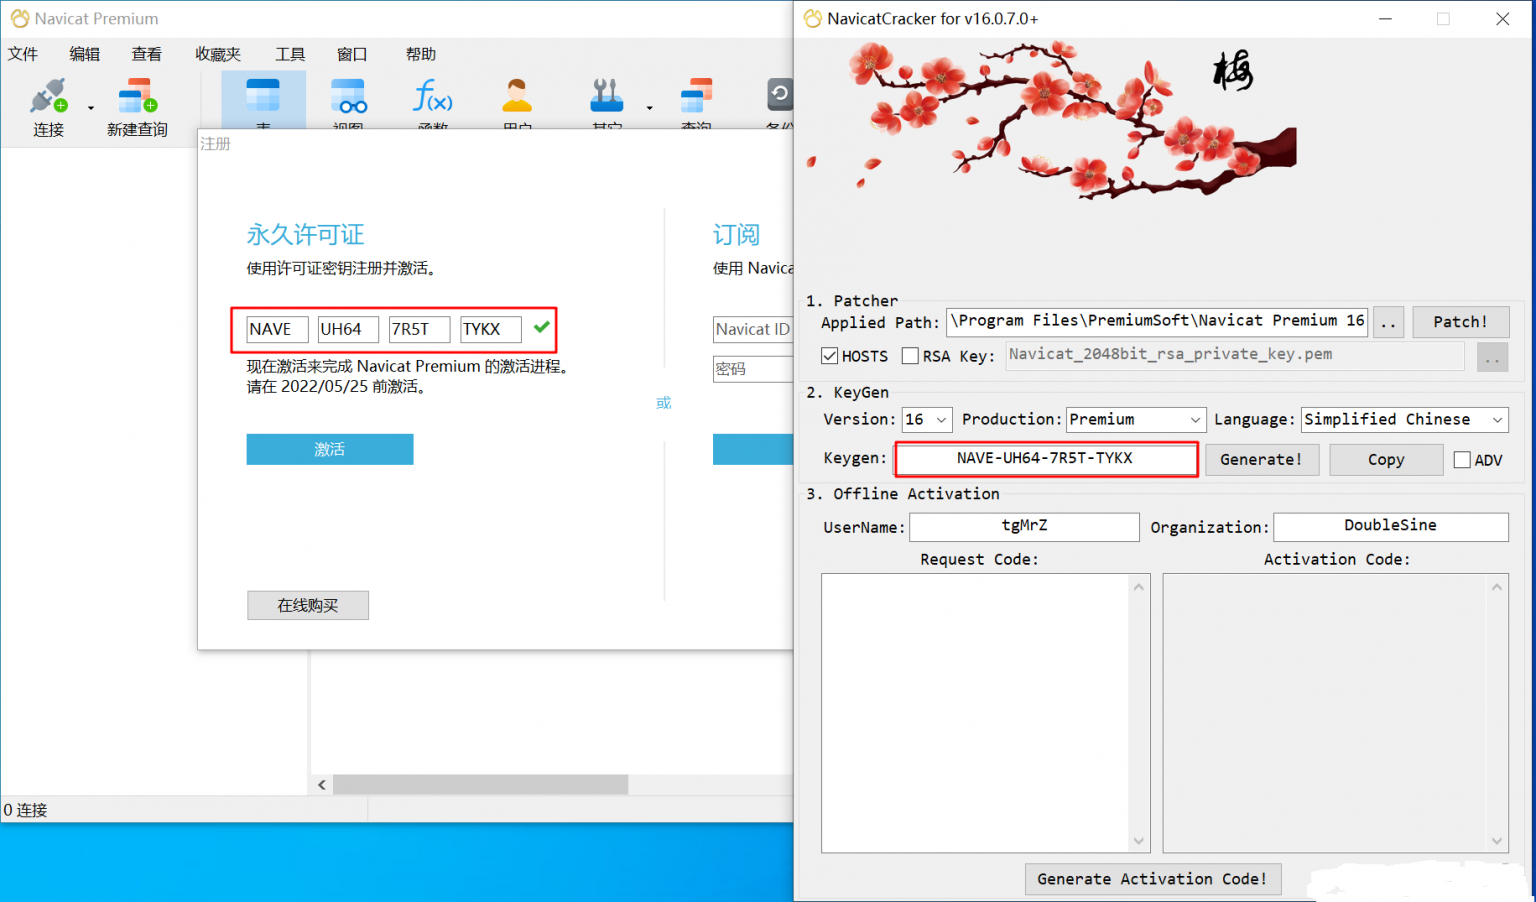Click inside the Request Code text area
This screenshot has width=1536, height=902.
click(x=976, y=713)
